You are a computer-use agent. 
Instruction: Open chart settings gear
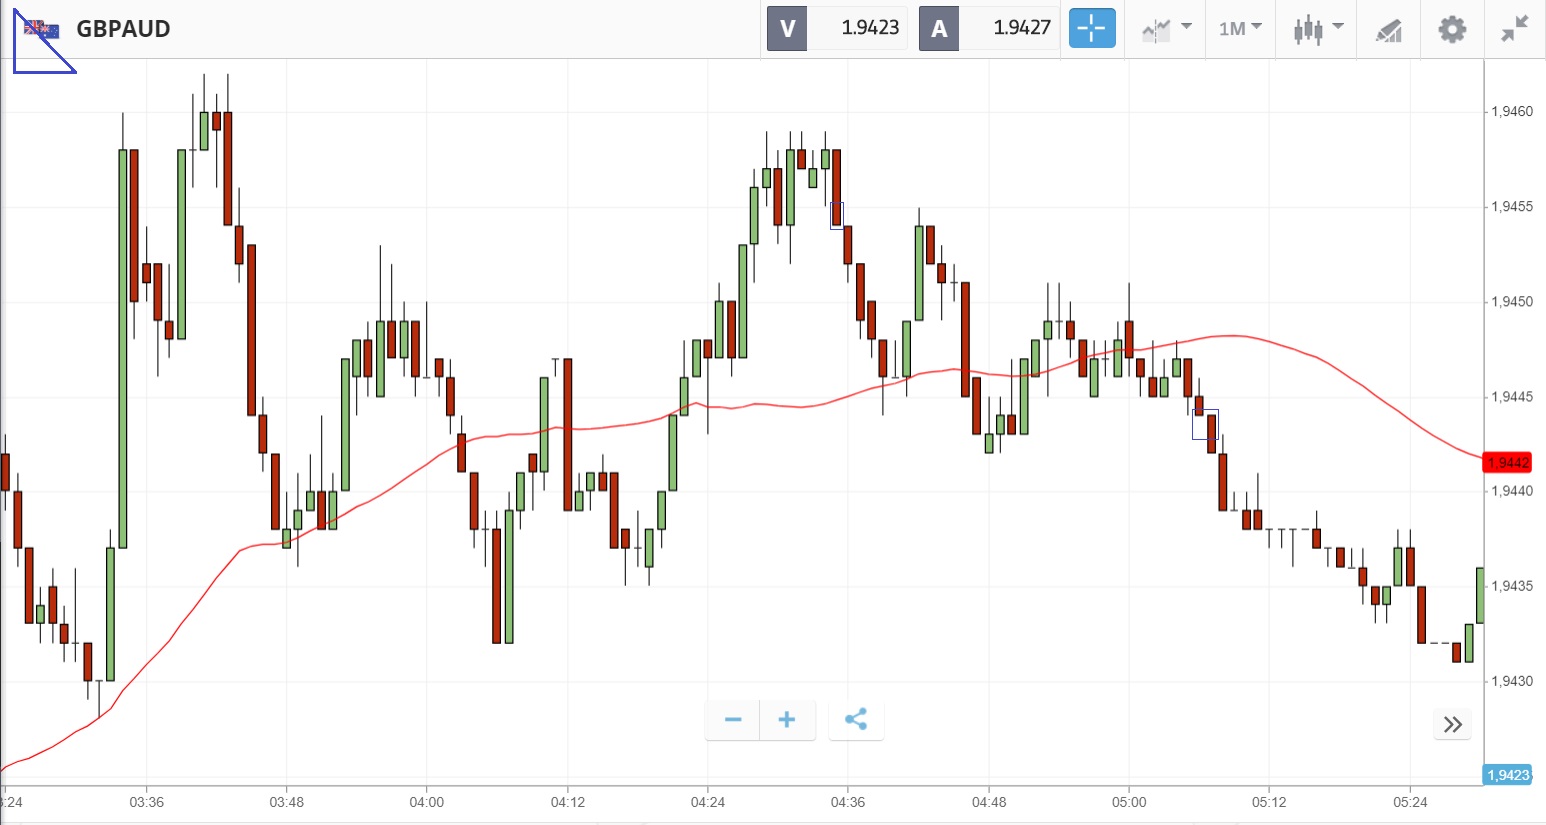pyautogui.click(x=1452, y=29)
